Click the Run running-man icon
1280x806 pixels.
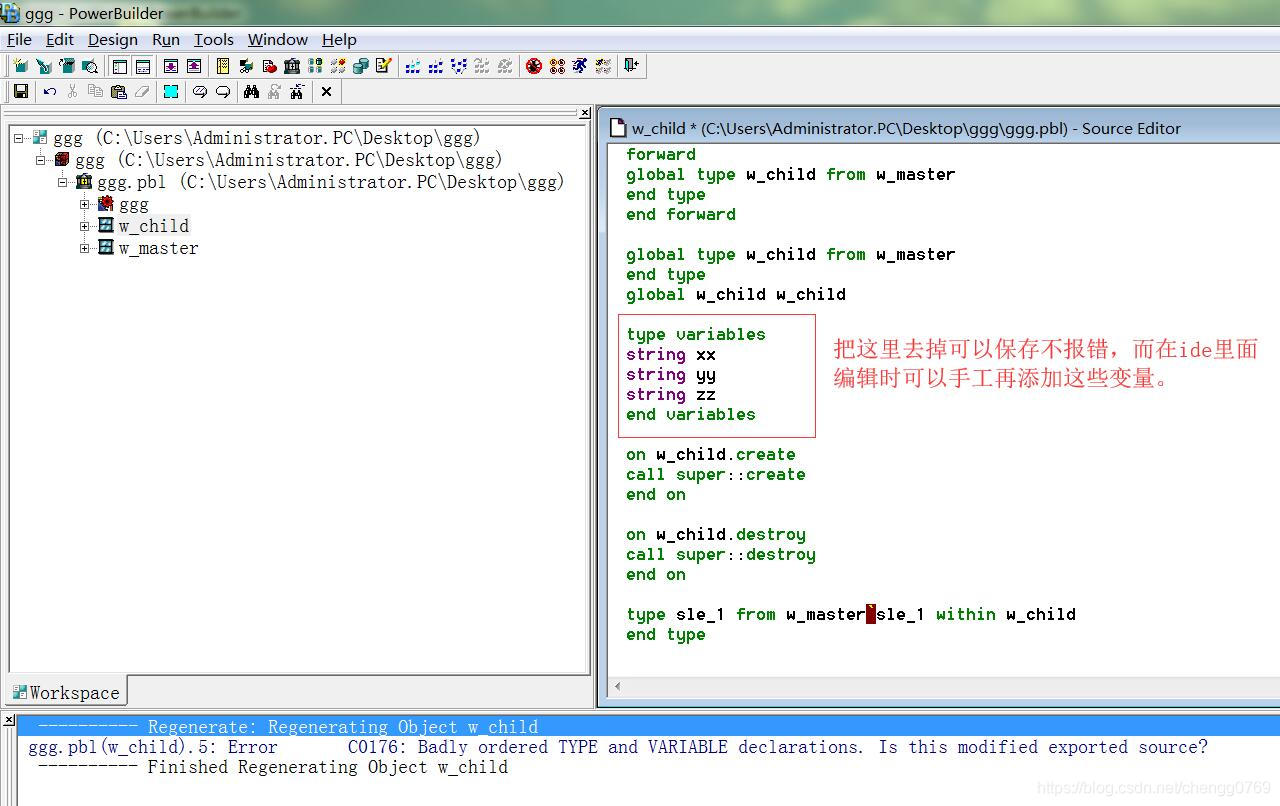coord(580,66)
